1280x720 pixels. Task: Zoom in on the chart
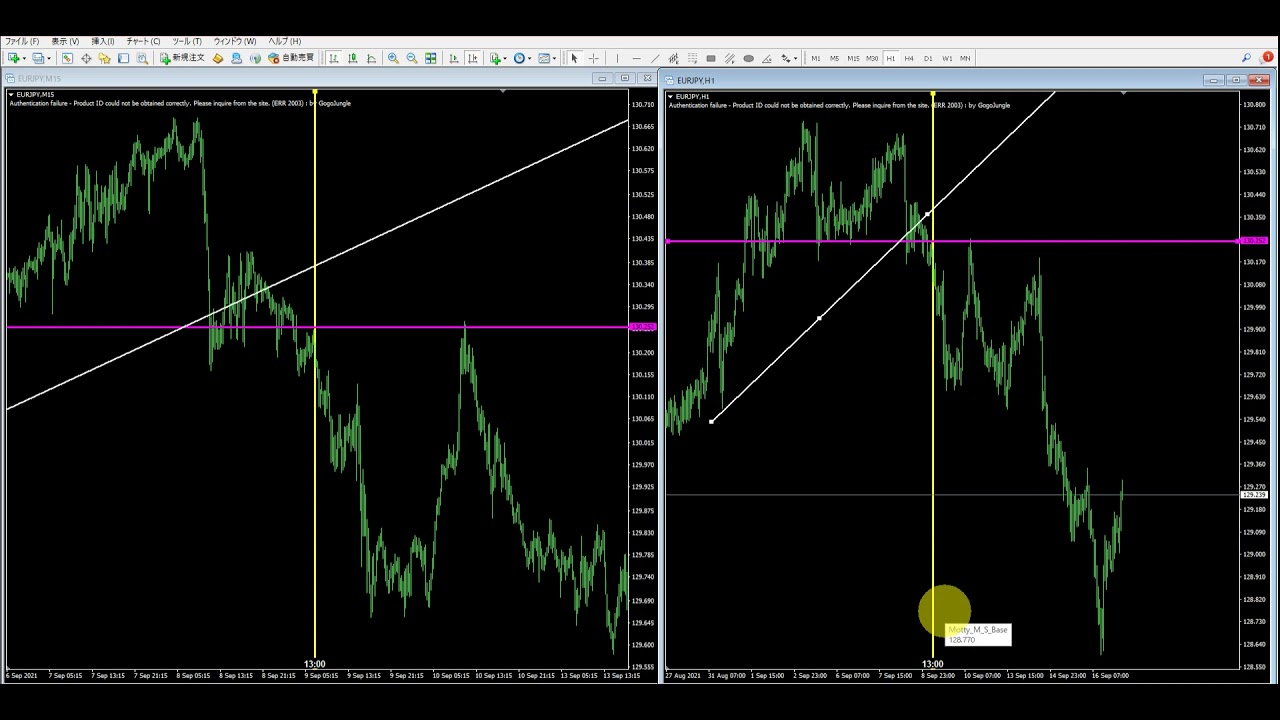pos(393,58)
